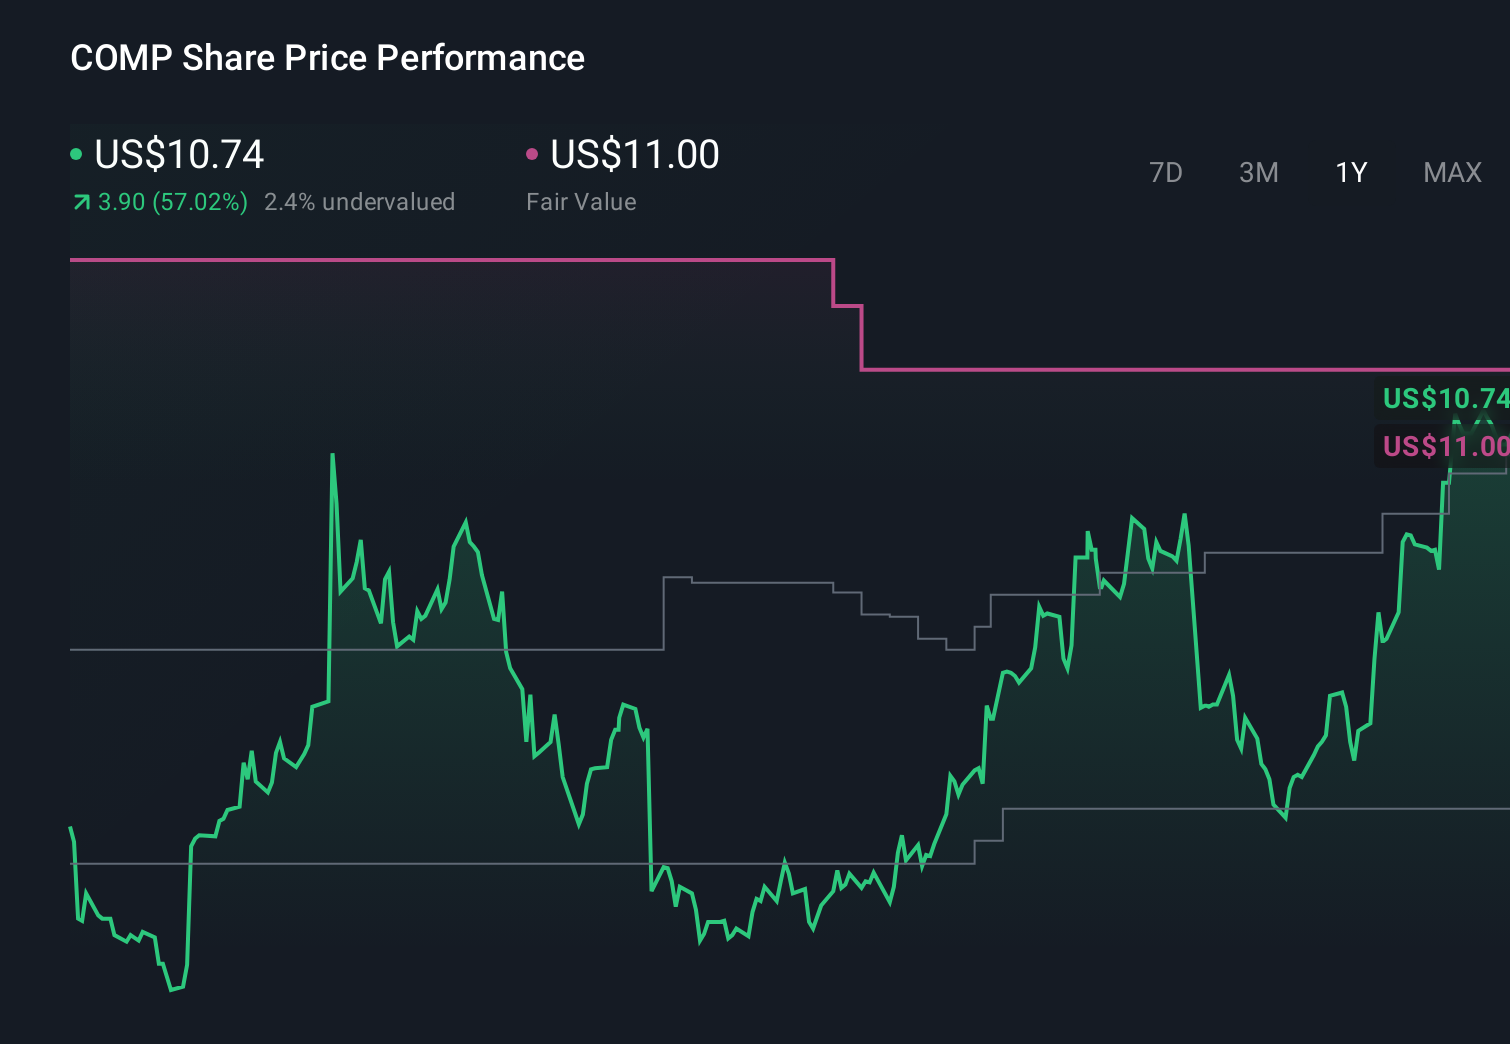
Task: Click the Fair Value label
Action: click(x=581, y=202)
